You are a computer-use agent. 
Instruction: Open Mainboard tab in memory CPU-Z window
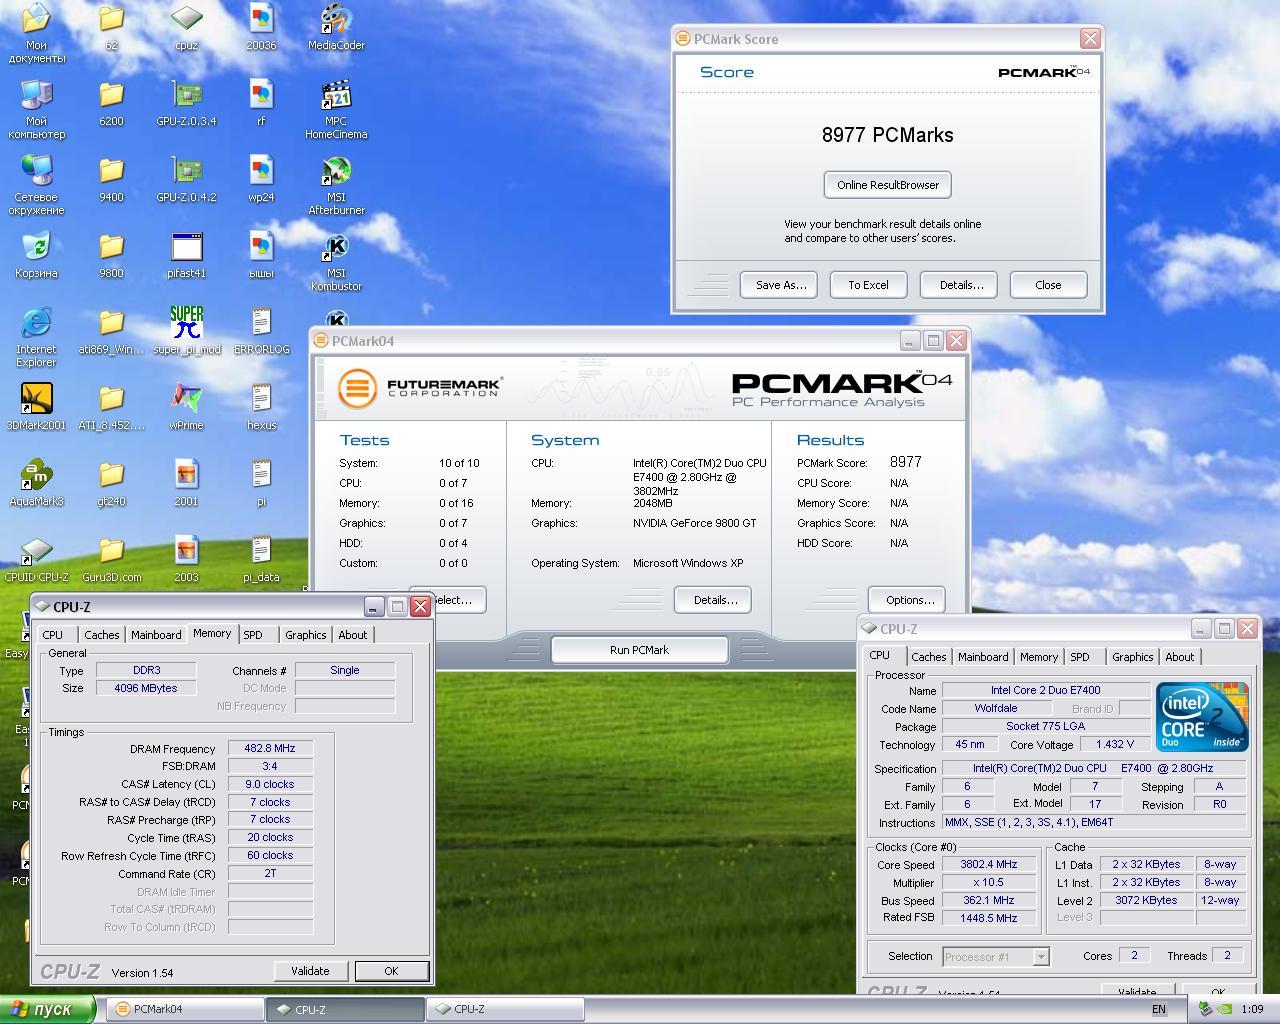coord(156,635)
